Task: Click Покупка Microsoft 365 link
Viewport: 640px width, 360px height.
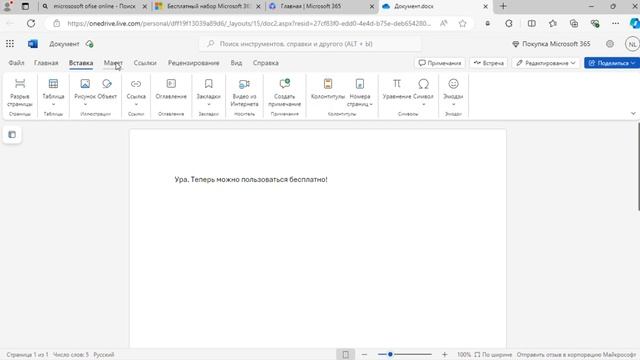Action: pos(551,44)
